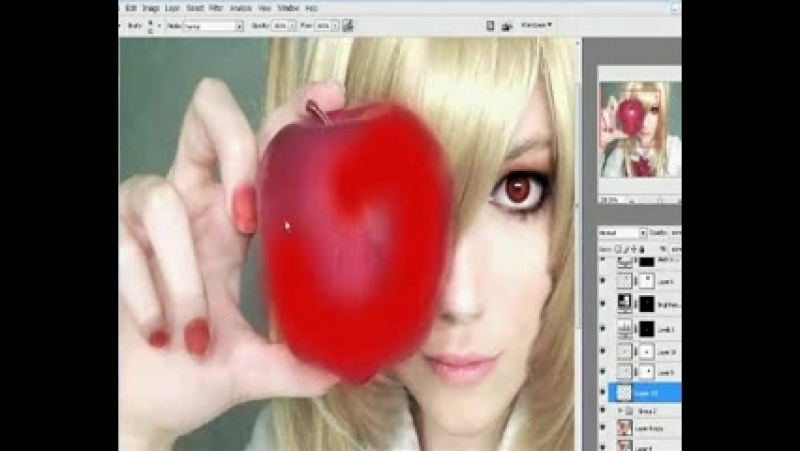The width and height of the screenshot is (800, 451).
Task: Click the Navigator preview thumbnail
Action: [640, 130]
